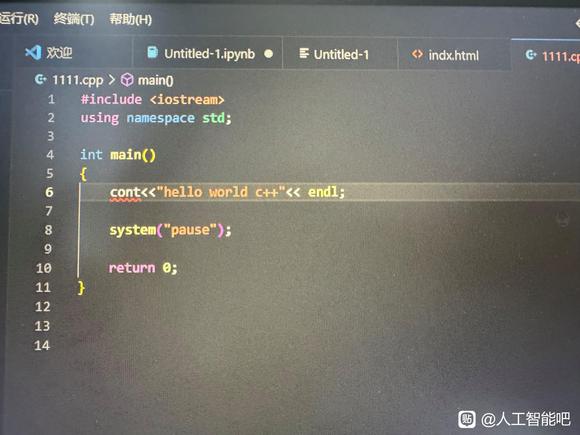Viewport: 580px width, 435px height.
Task: Switch to the indx.html tab
Action: point(453,55)
